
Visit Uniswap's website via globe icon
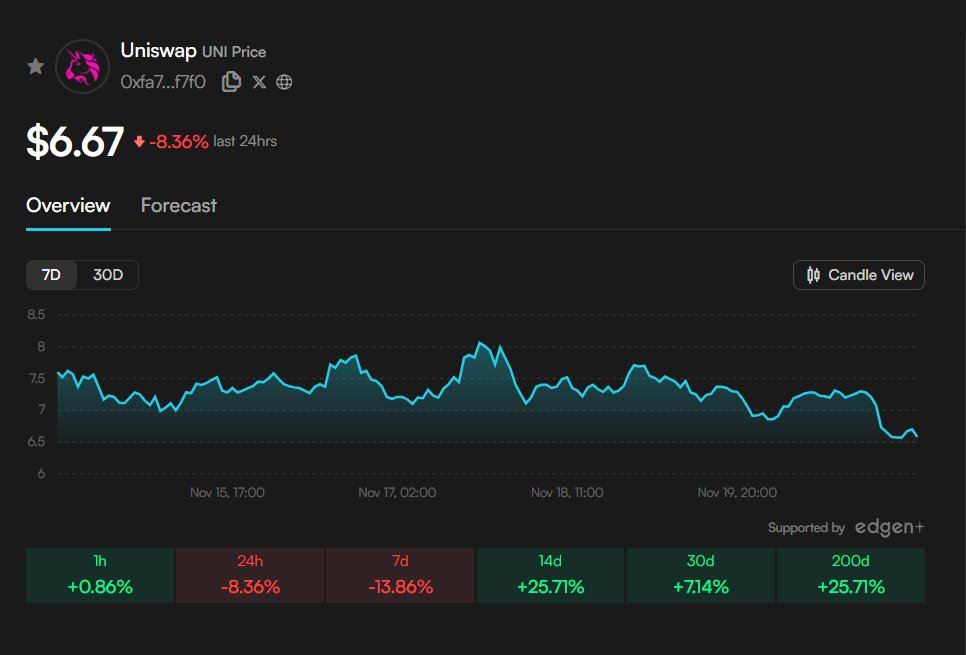(284, 82)
